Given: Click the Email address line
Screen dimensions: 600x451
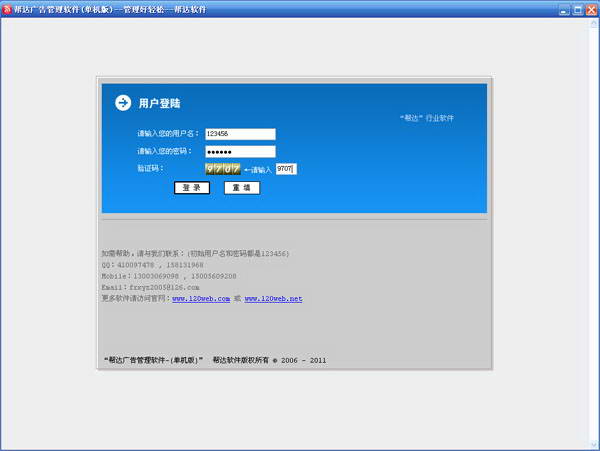Looking at the screenshot, I should coord(150,287).
